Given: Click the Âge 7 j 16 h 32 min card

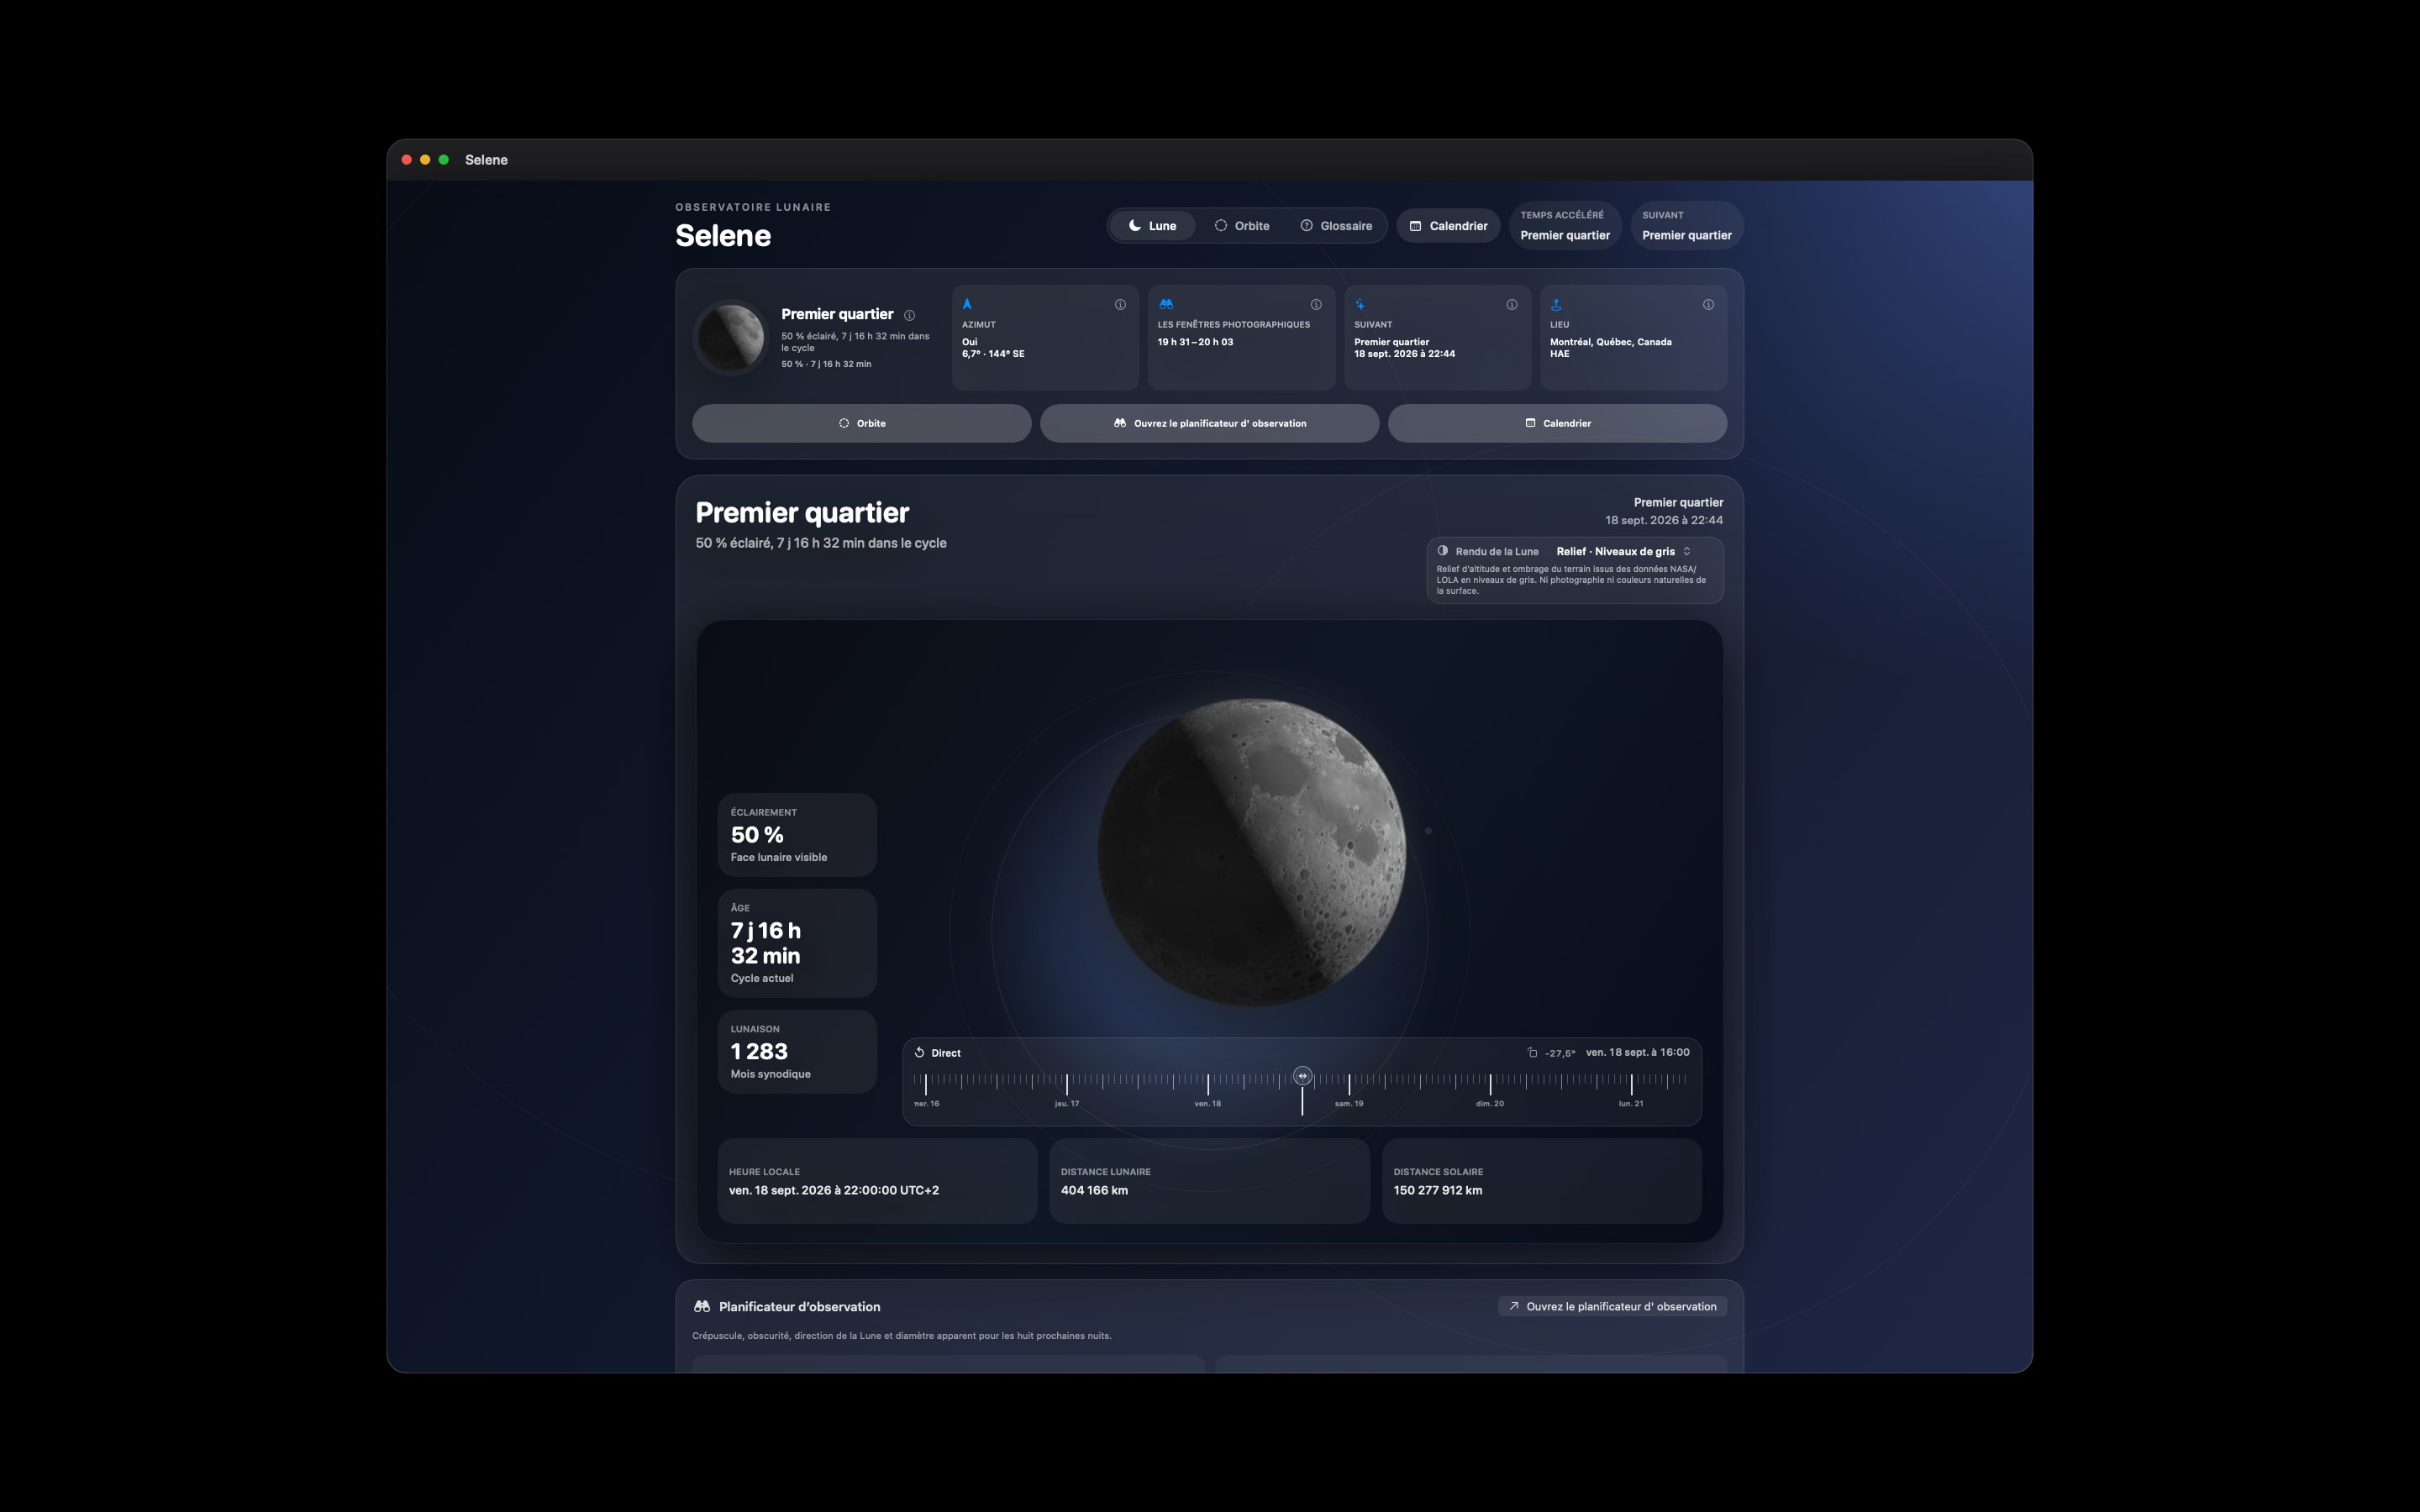Looking at the screenshot, I should 797,943.
